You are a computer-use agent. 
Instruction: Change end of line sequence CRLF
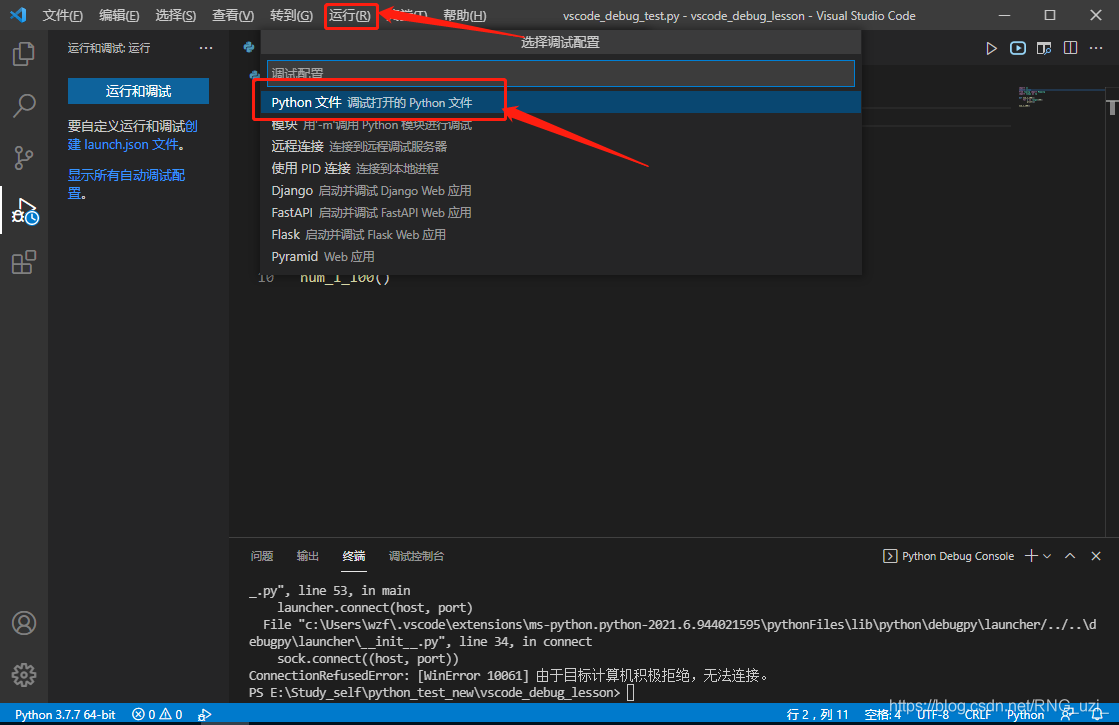[978, 714]
